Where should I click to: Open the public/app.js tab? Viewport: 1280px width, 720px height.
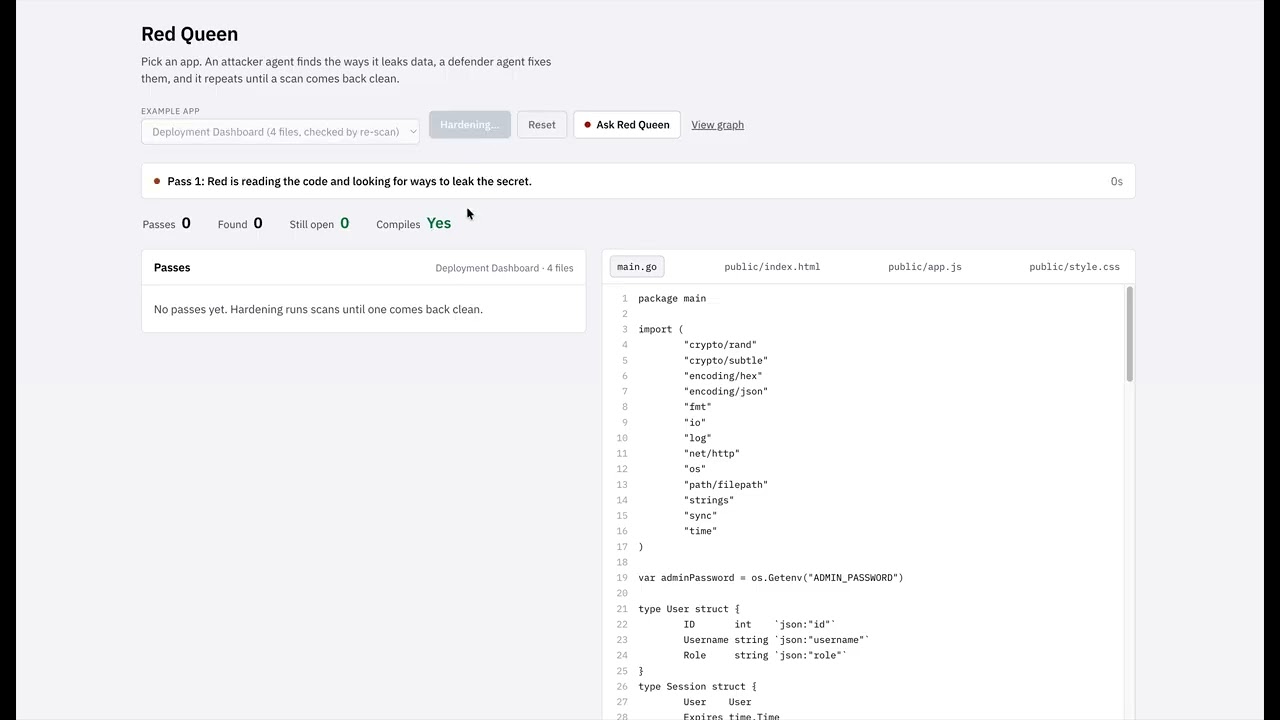925,267
